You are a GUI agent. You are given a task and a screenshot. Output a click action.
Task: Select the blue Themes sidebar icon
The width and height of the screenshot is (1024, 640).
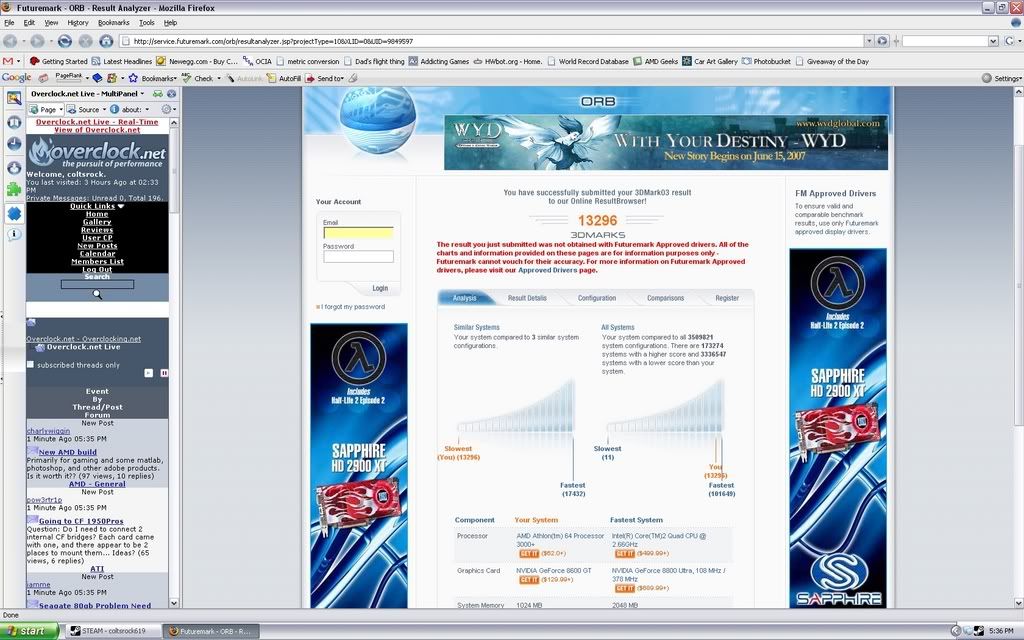point(14,213)
